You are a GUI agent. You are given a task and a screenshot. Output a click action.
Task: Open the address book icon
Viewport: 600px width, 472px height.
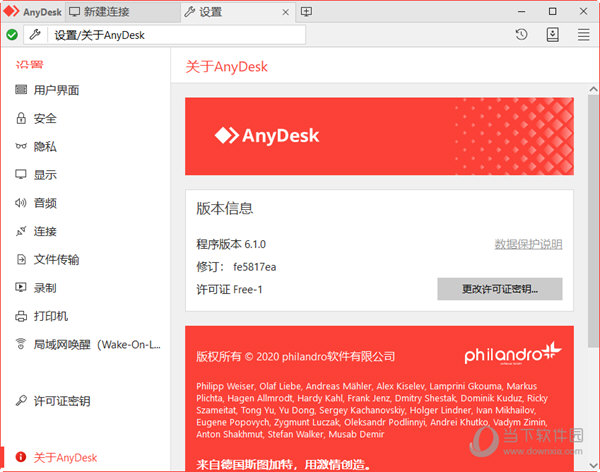552,35
